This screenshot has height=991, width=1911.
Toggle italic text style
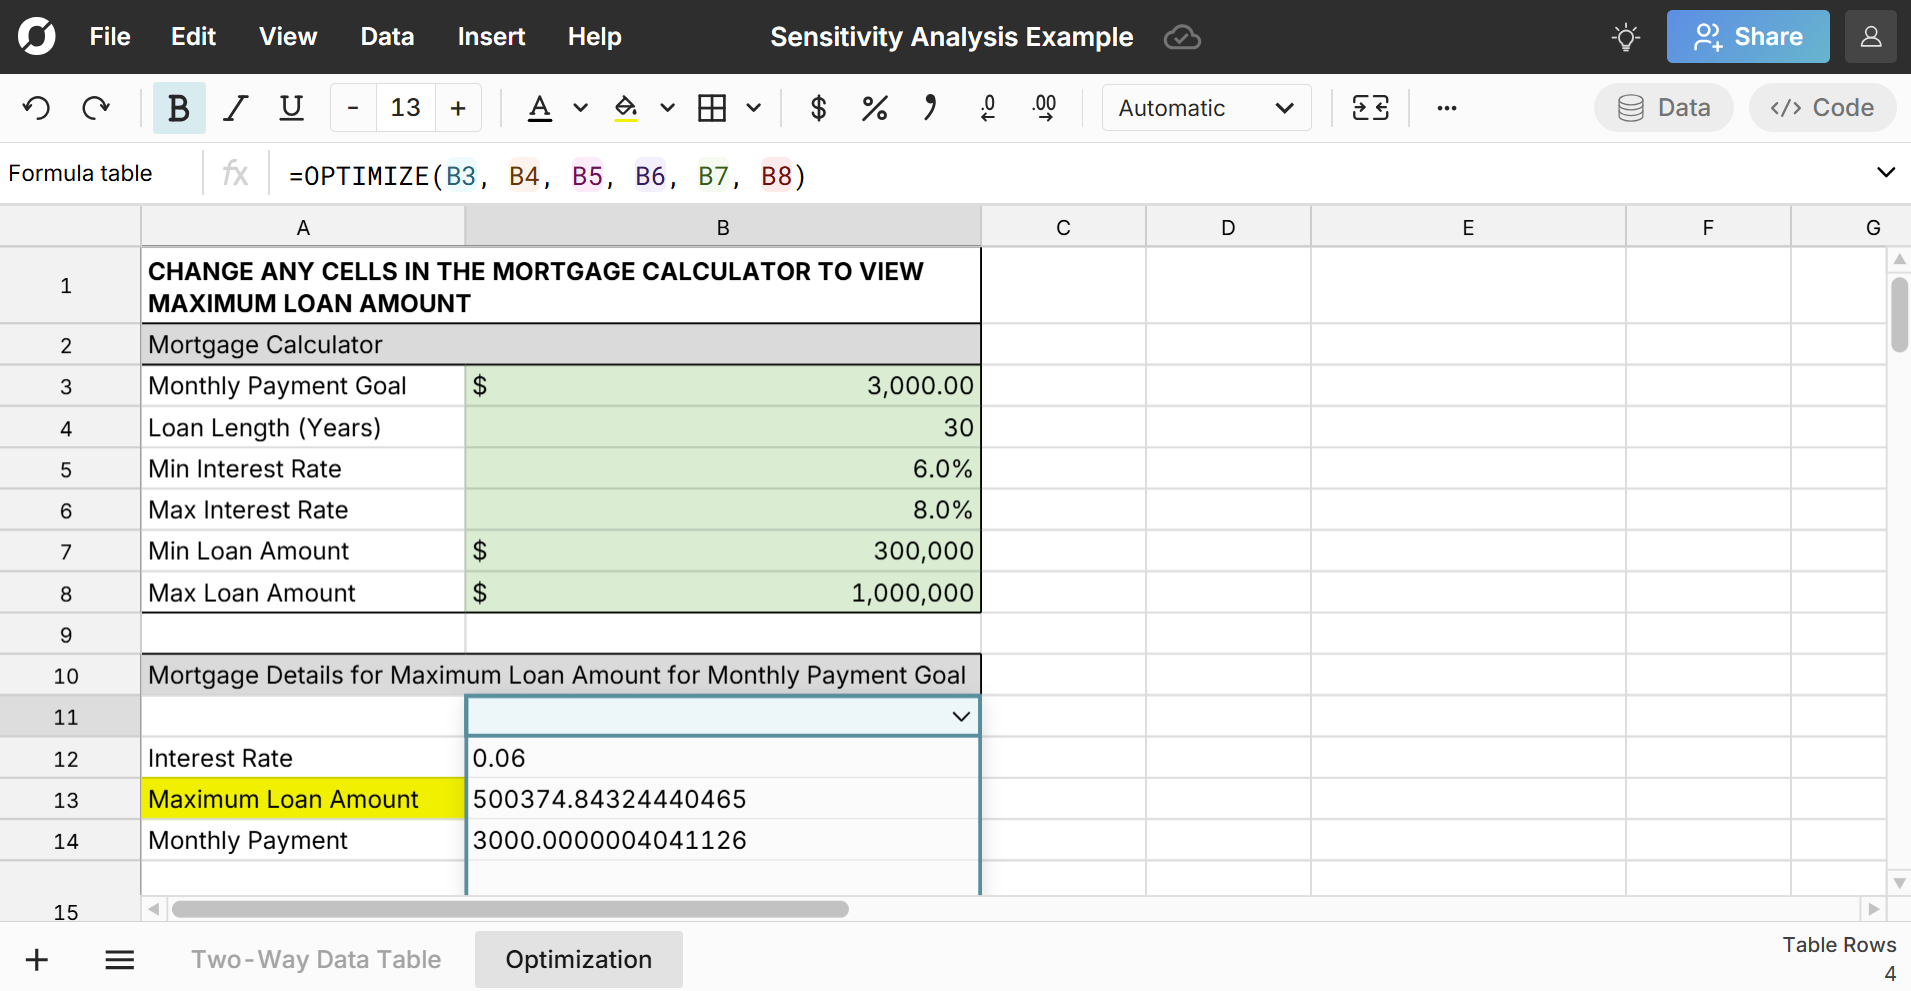(x=235, y=108)
